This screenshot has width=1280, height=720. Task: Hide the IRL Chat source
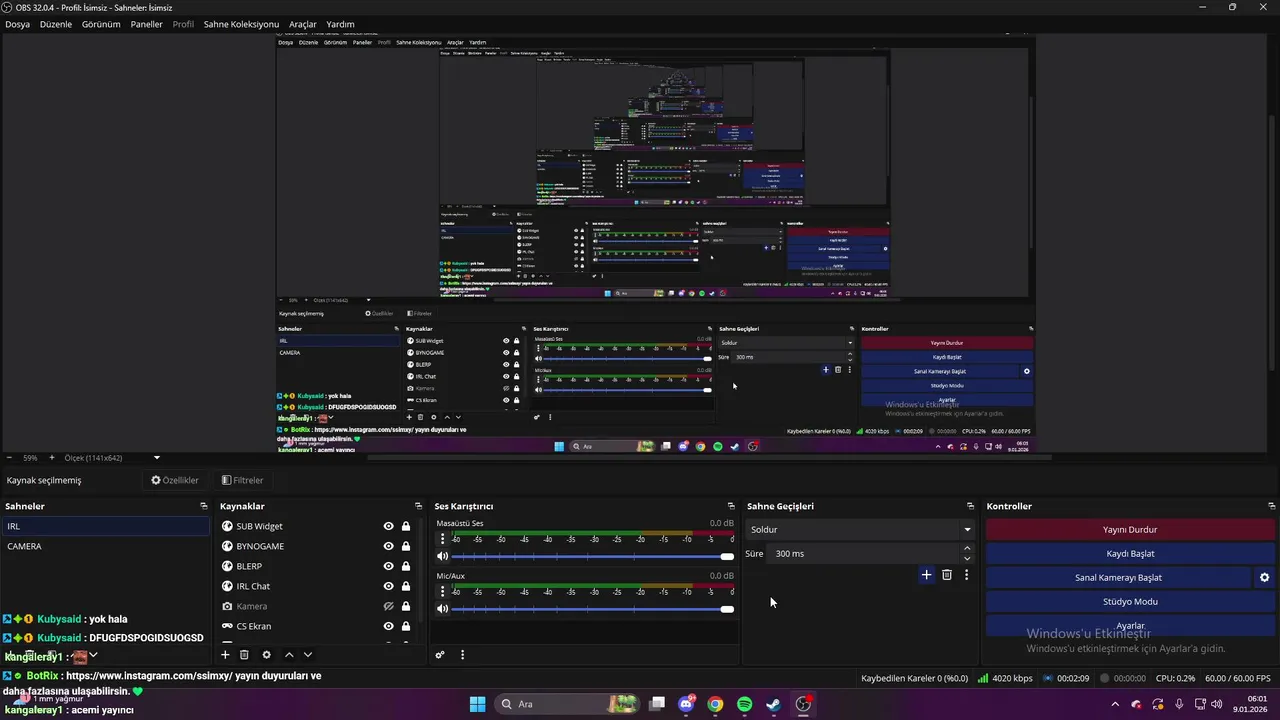click(x=389, y=586)
